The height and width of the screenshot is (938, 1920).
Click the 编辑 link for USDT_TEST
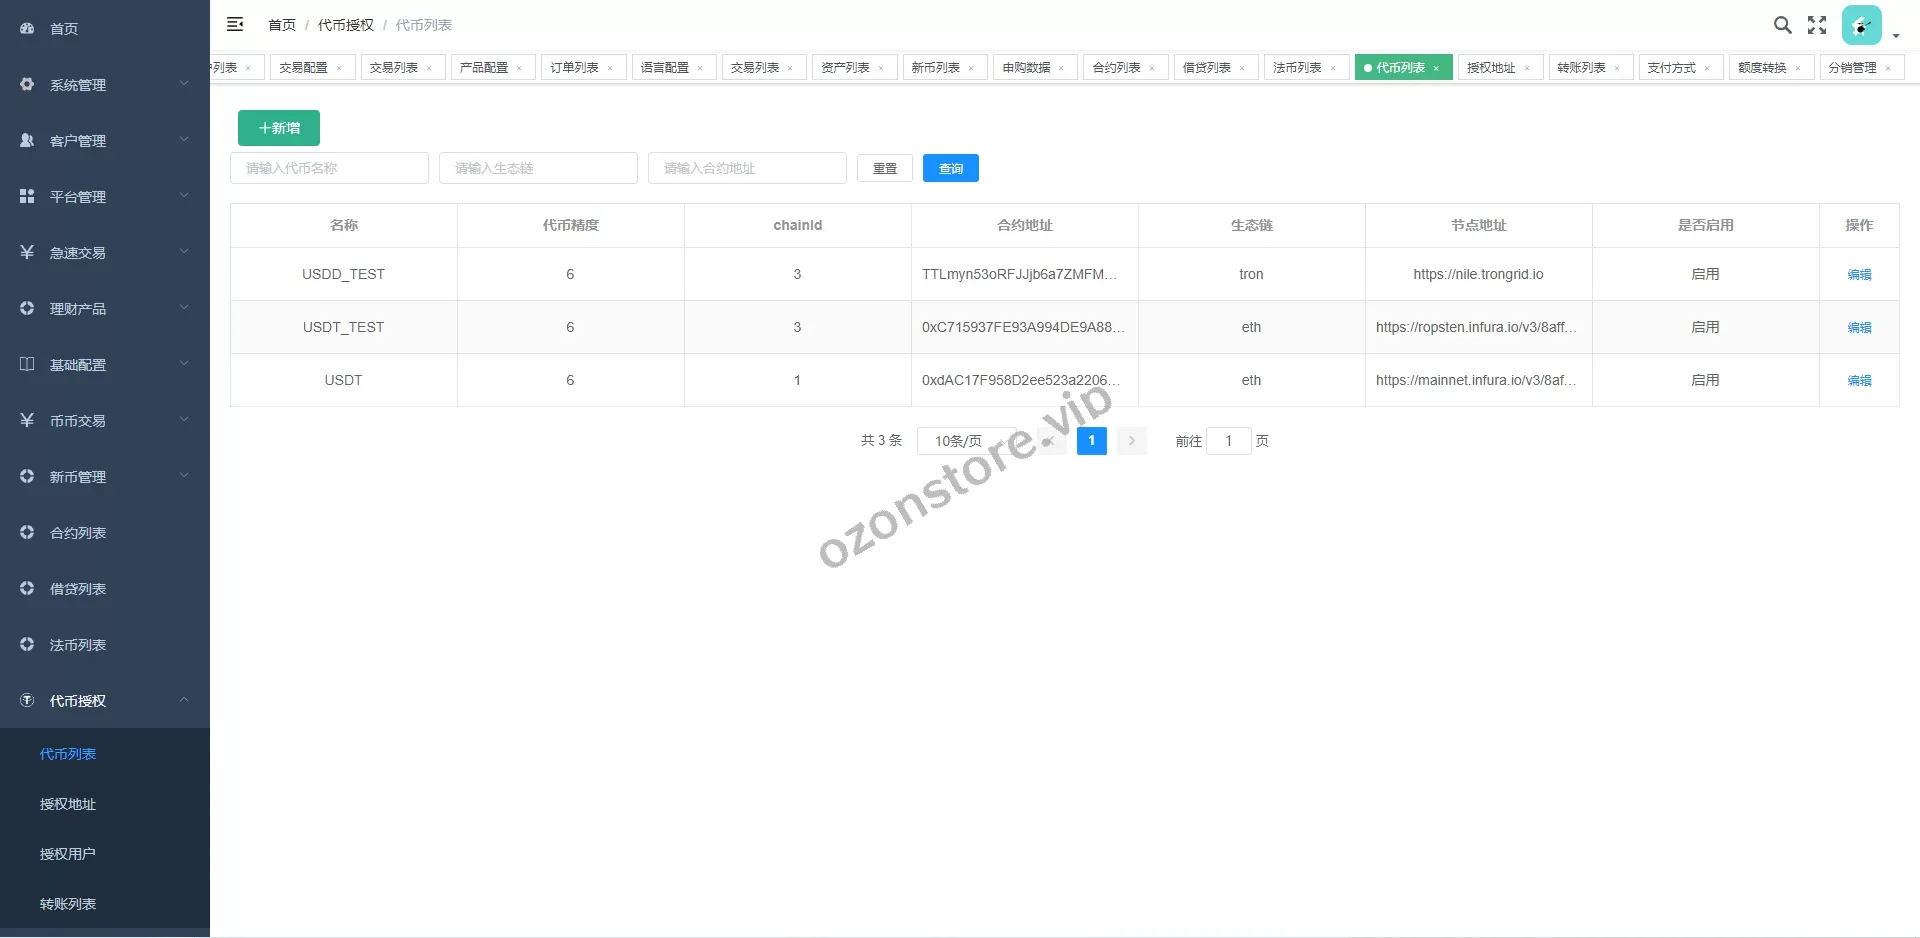(1858, 327)
